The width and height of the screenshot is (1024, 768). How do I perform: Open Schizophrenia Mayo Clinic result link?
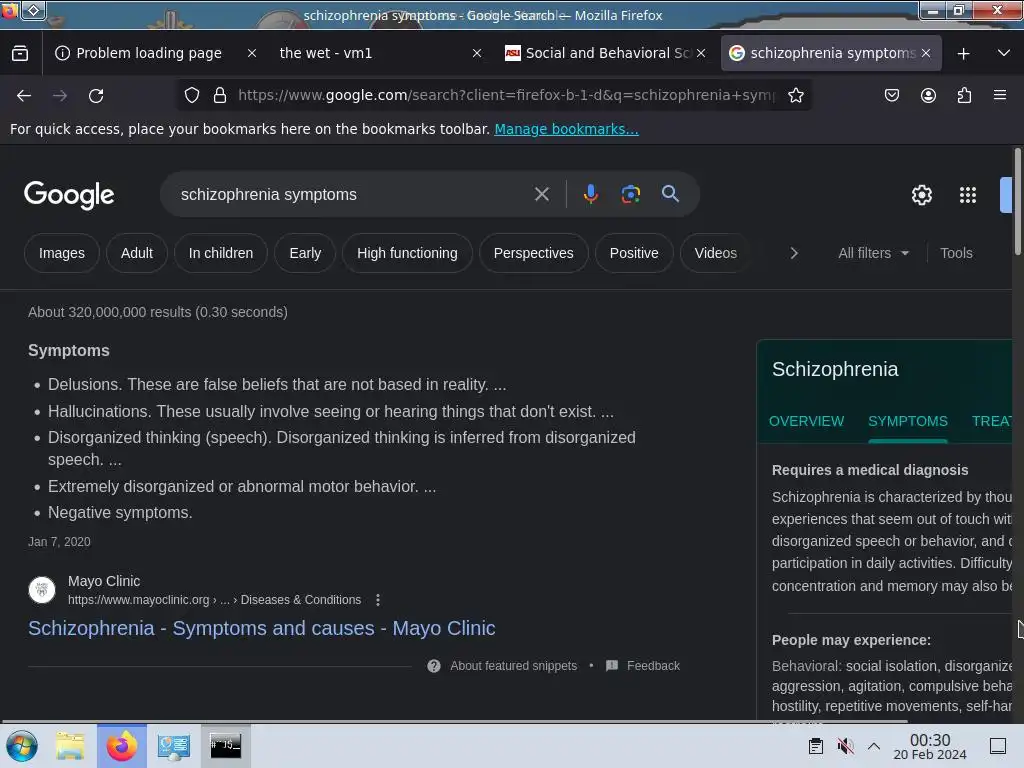point(261,628)
